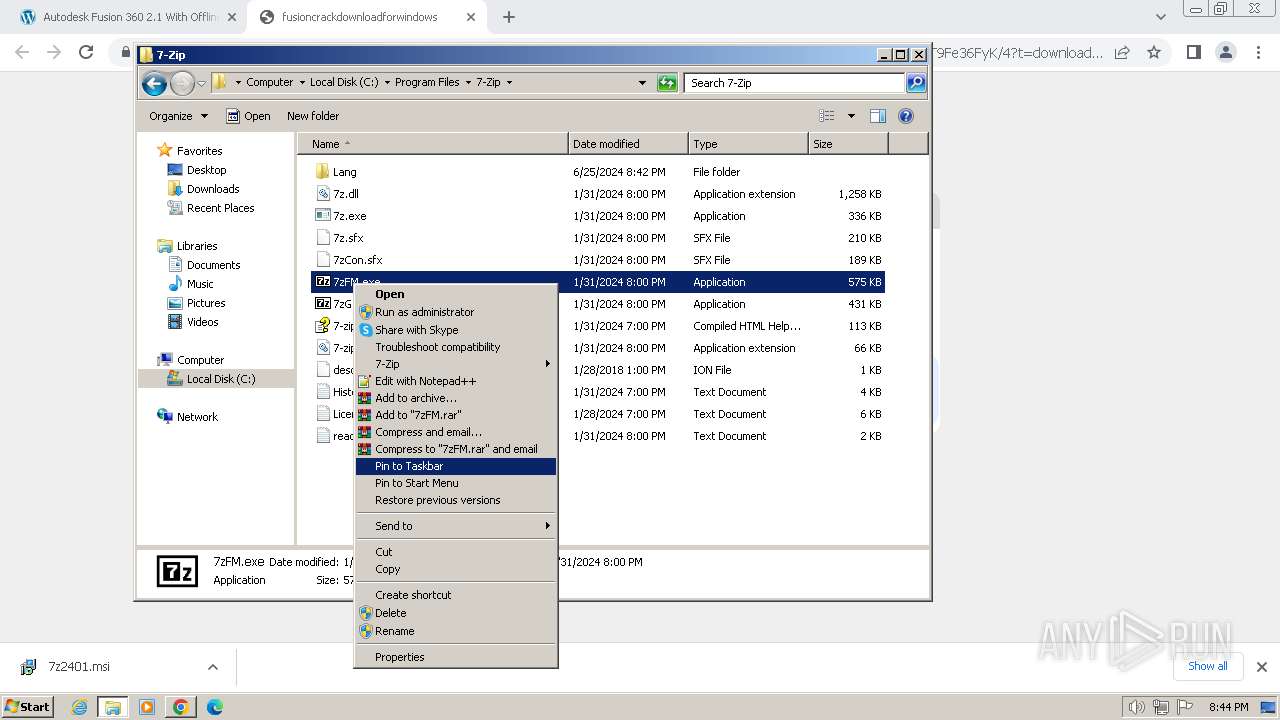Select Downloads in Favorites
The height and width of the screenshot is (720, 1280).
[x=213, y=189]
